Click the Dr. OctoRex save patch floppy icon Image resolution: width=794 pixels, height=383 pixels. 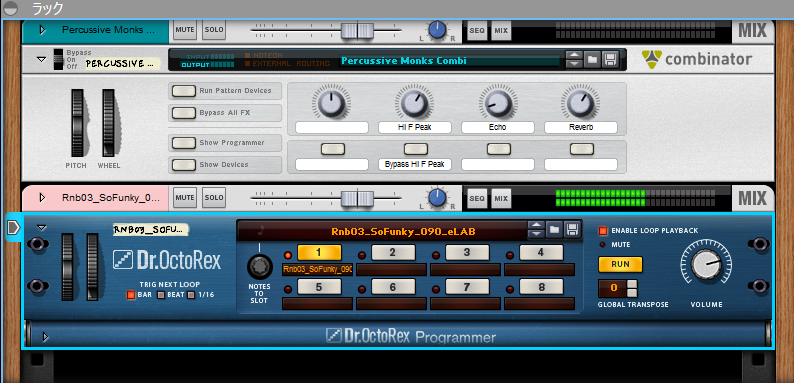572,229
